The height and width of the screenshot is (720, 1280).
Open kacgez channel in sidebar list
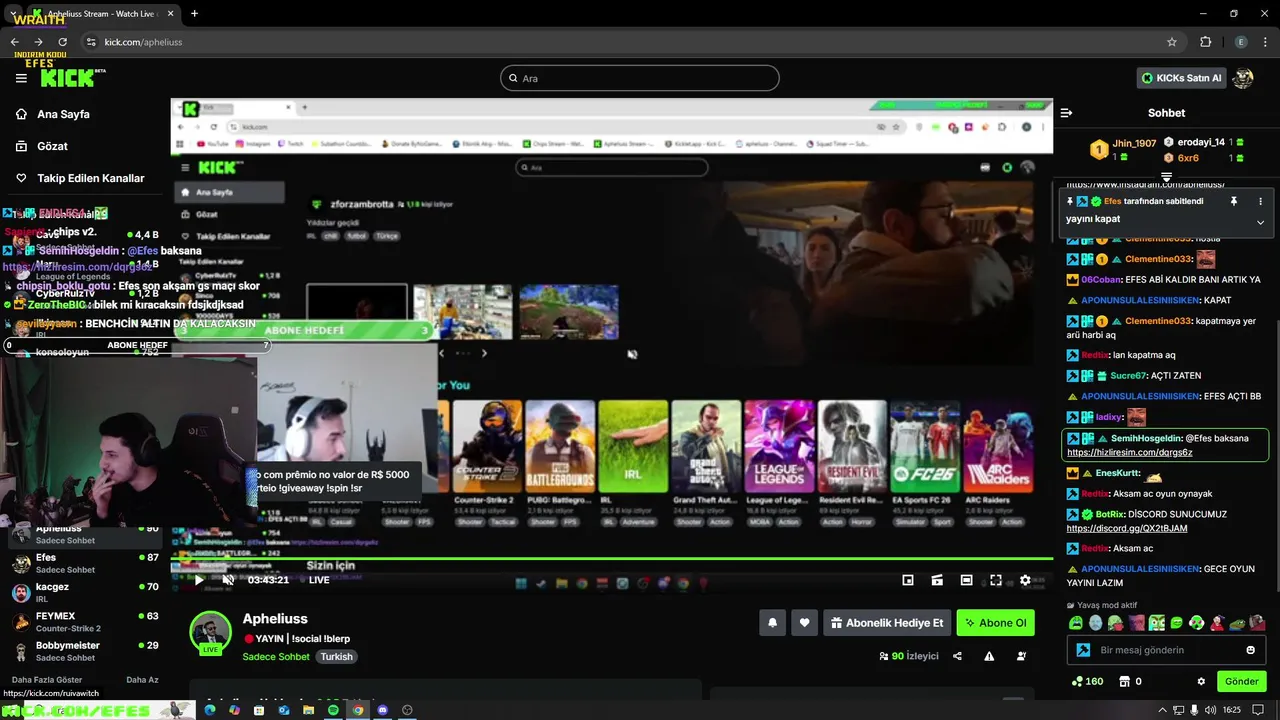(x=85, y=592)
